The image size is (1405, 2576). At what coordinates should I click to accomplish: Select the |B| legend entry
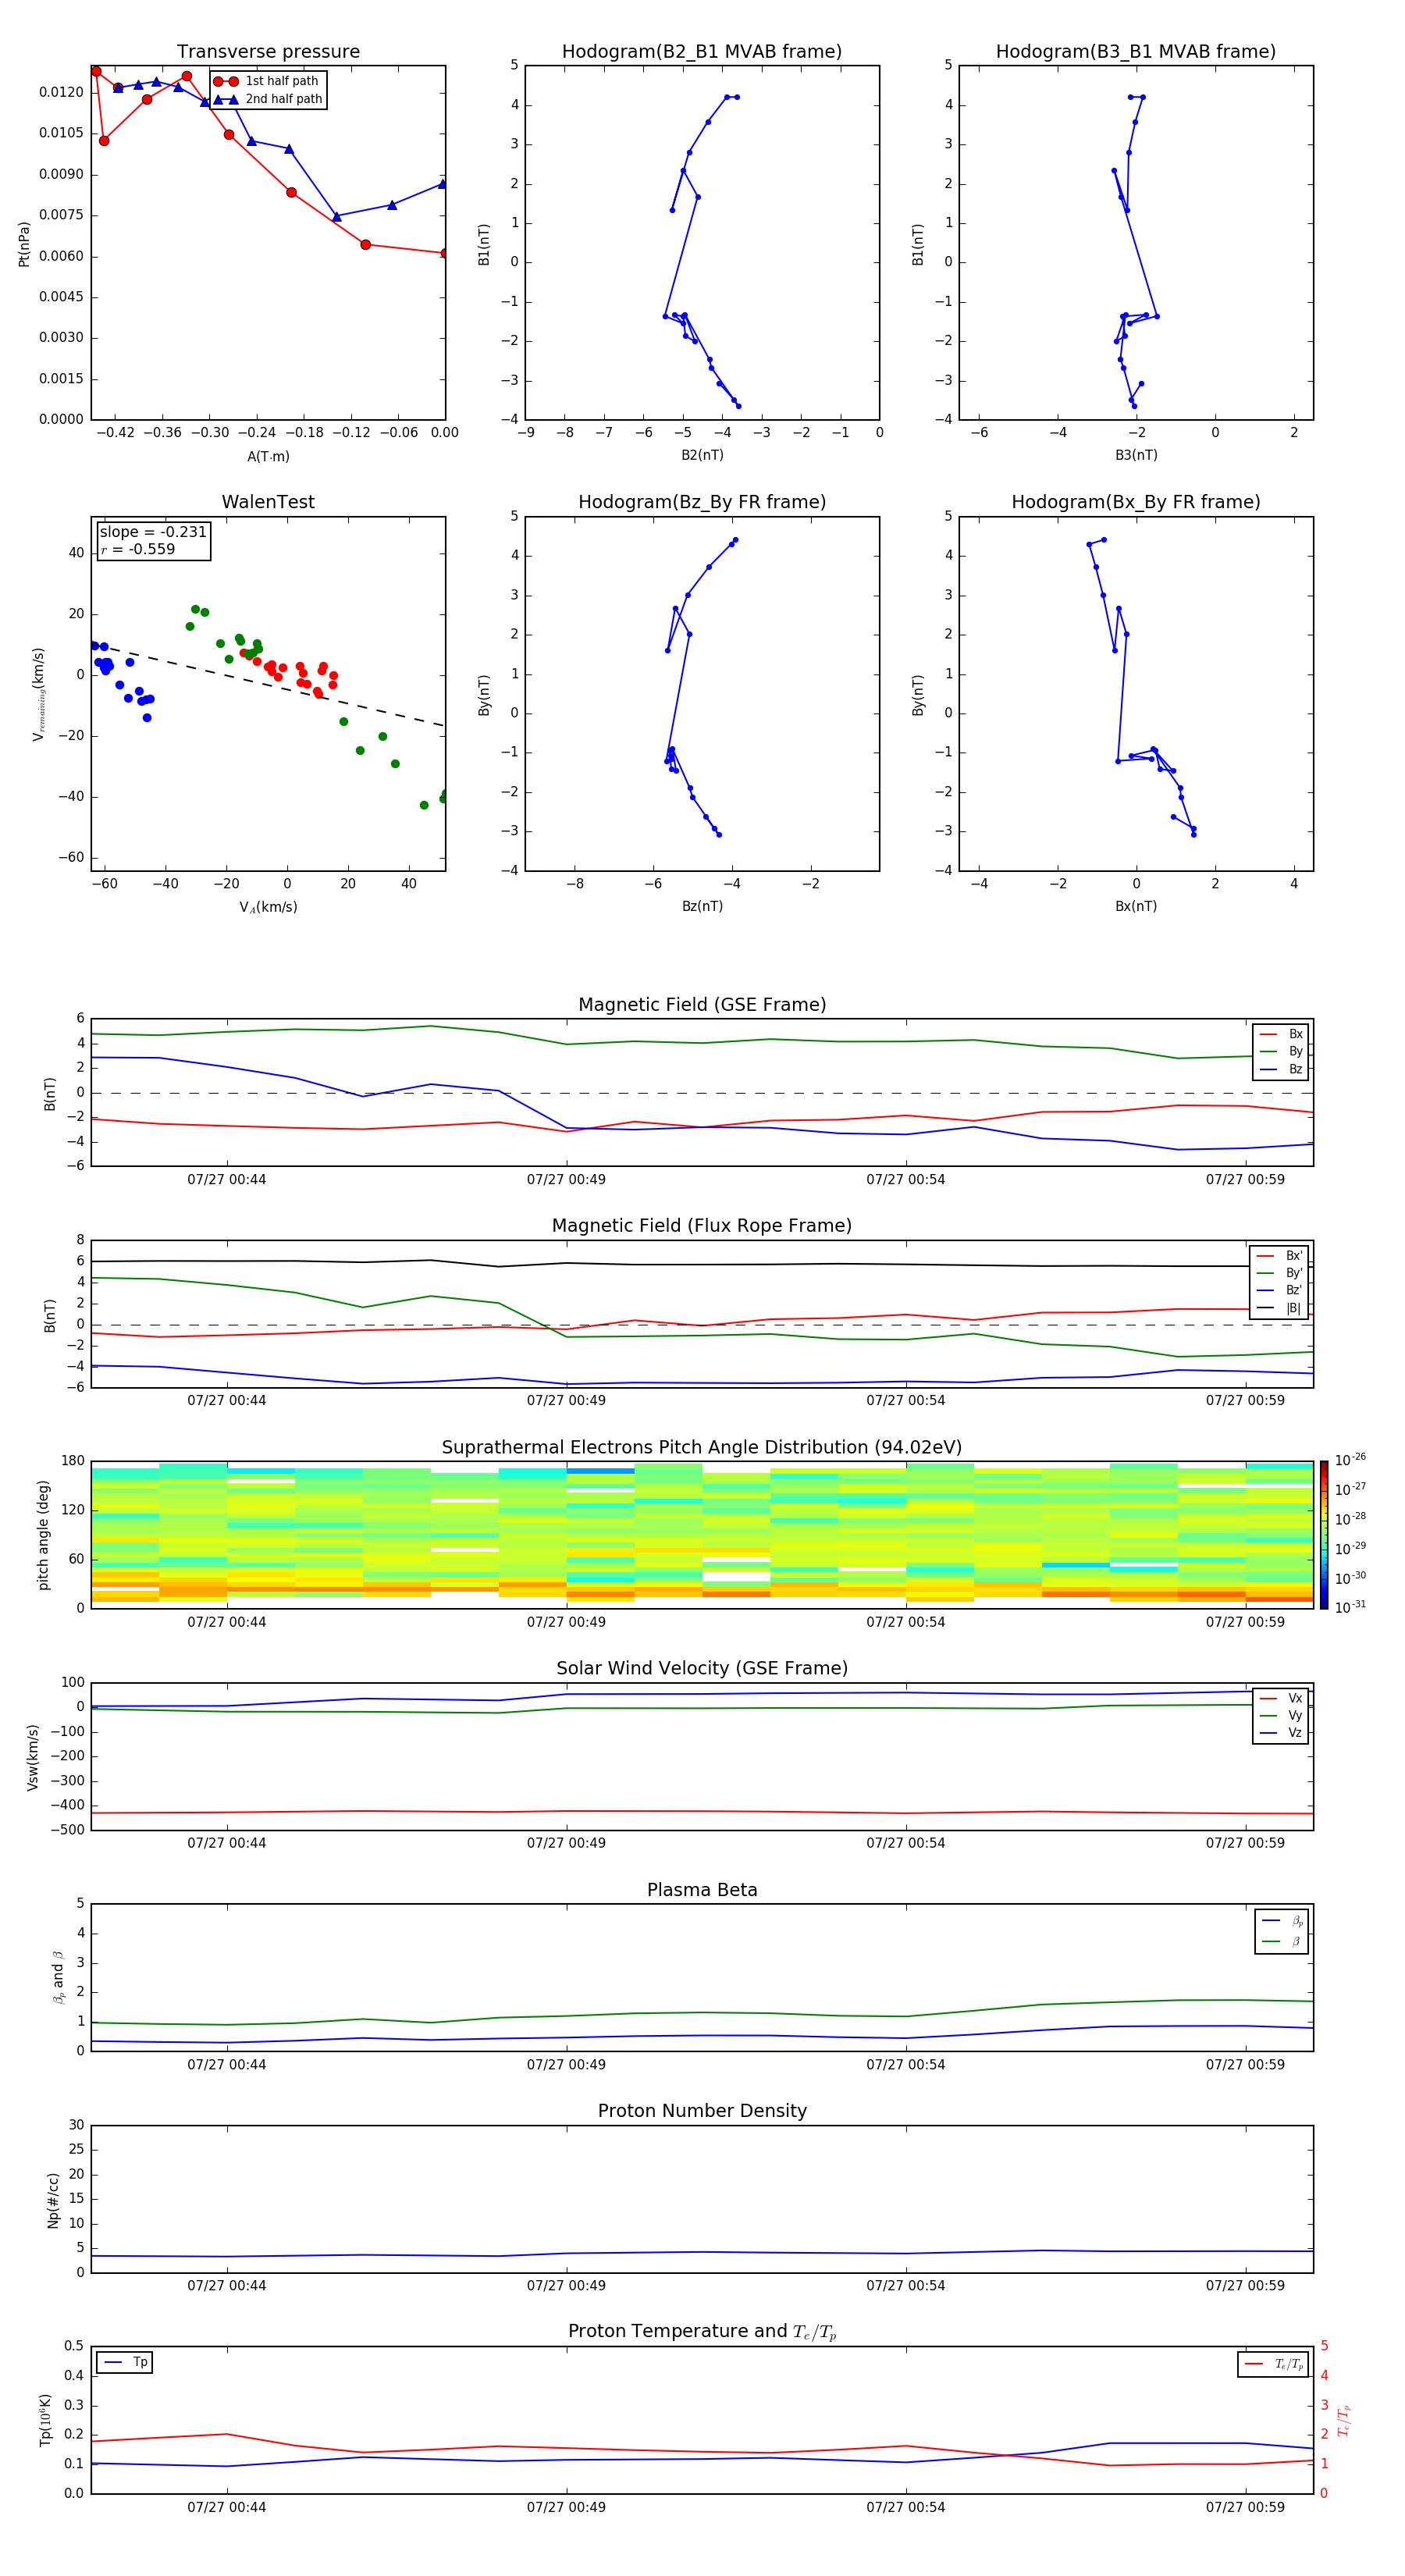(x=1279, y=1308)
